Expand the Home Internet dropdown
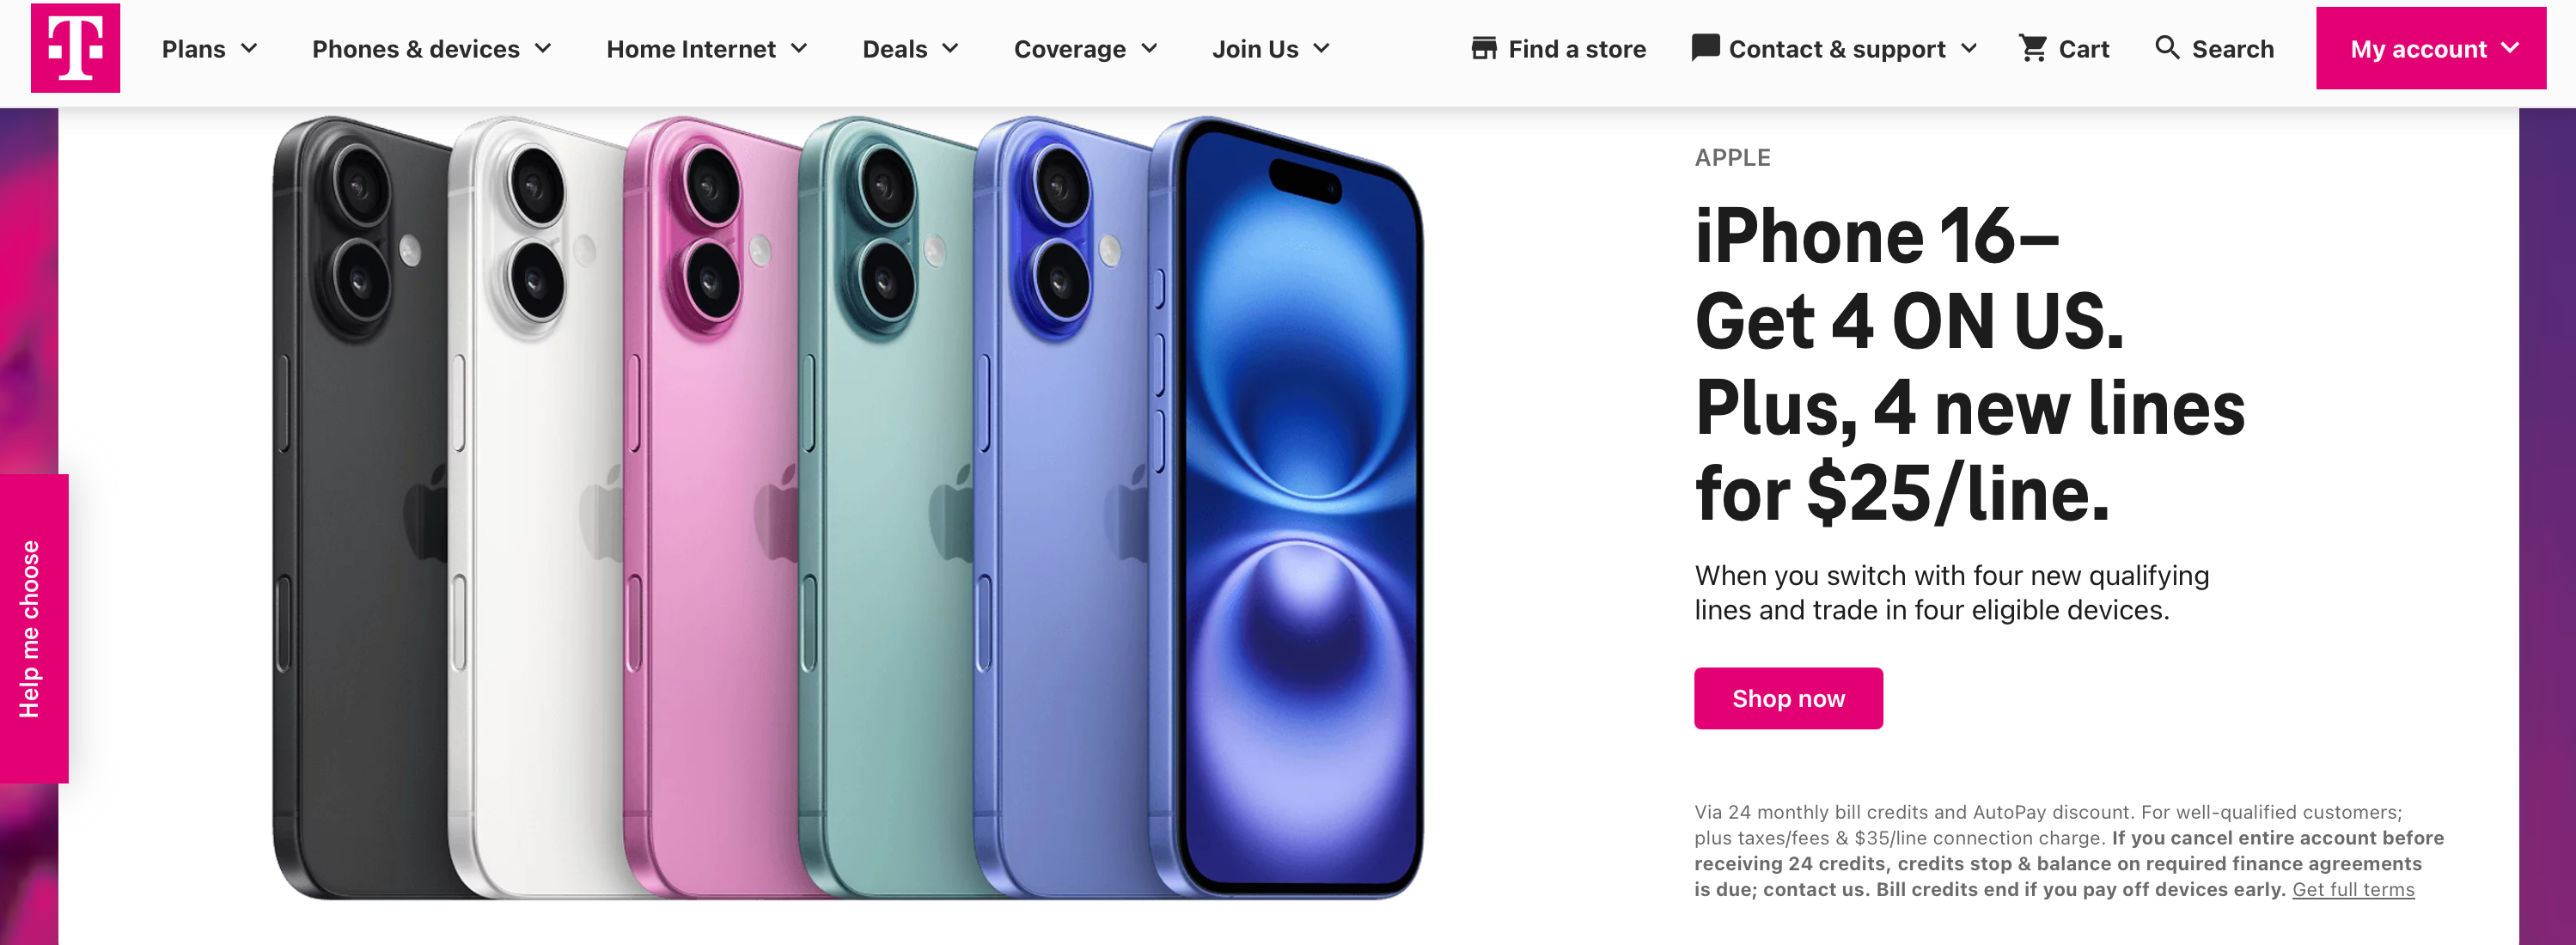2576x945 pixels. click(x=706, y=46)
